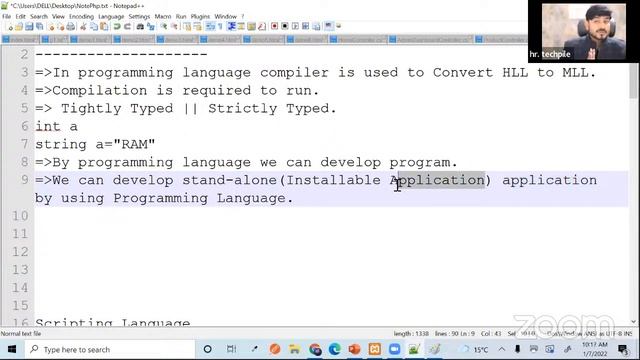The width and height of the screenshot is (640, 360).
Task: Click the Redo toolbar icon
Action: point(127,27)
